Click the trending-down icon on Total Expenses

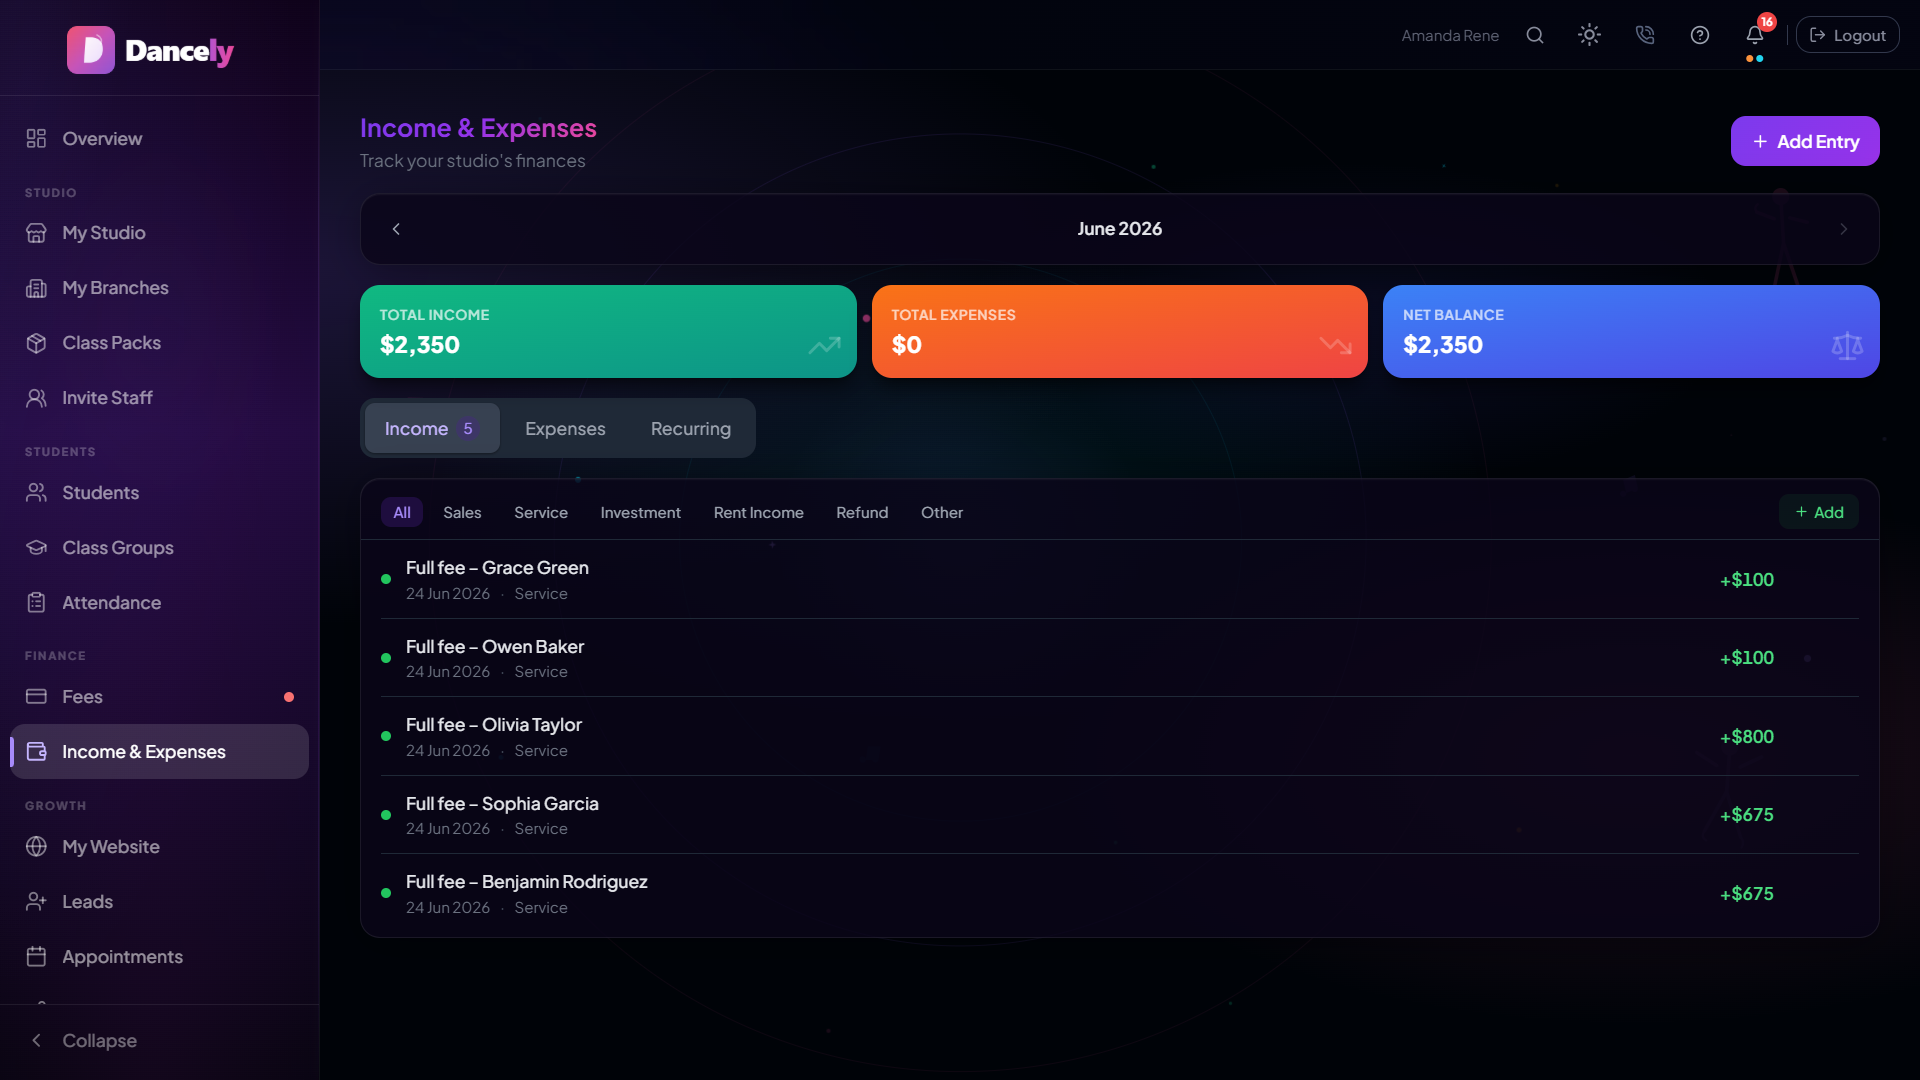click(x=1335, y=345)
